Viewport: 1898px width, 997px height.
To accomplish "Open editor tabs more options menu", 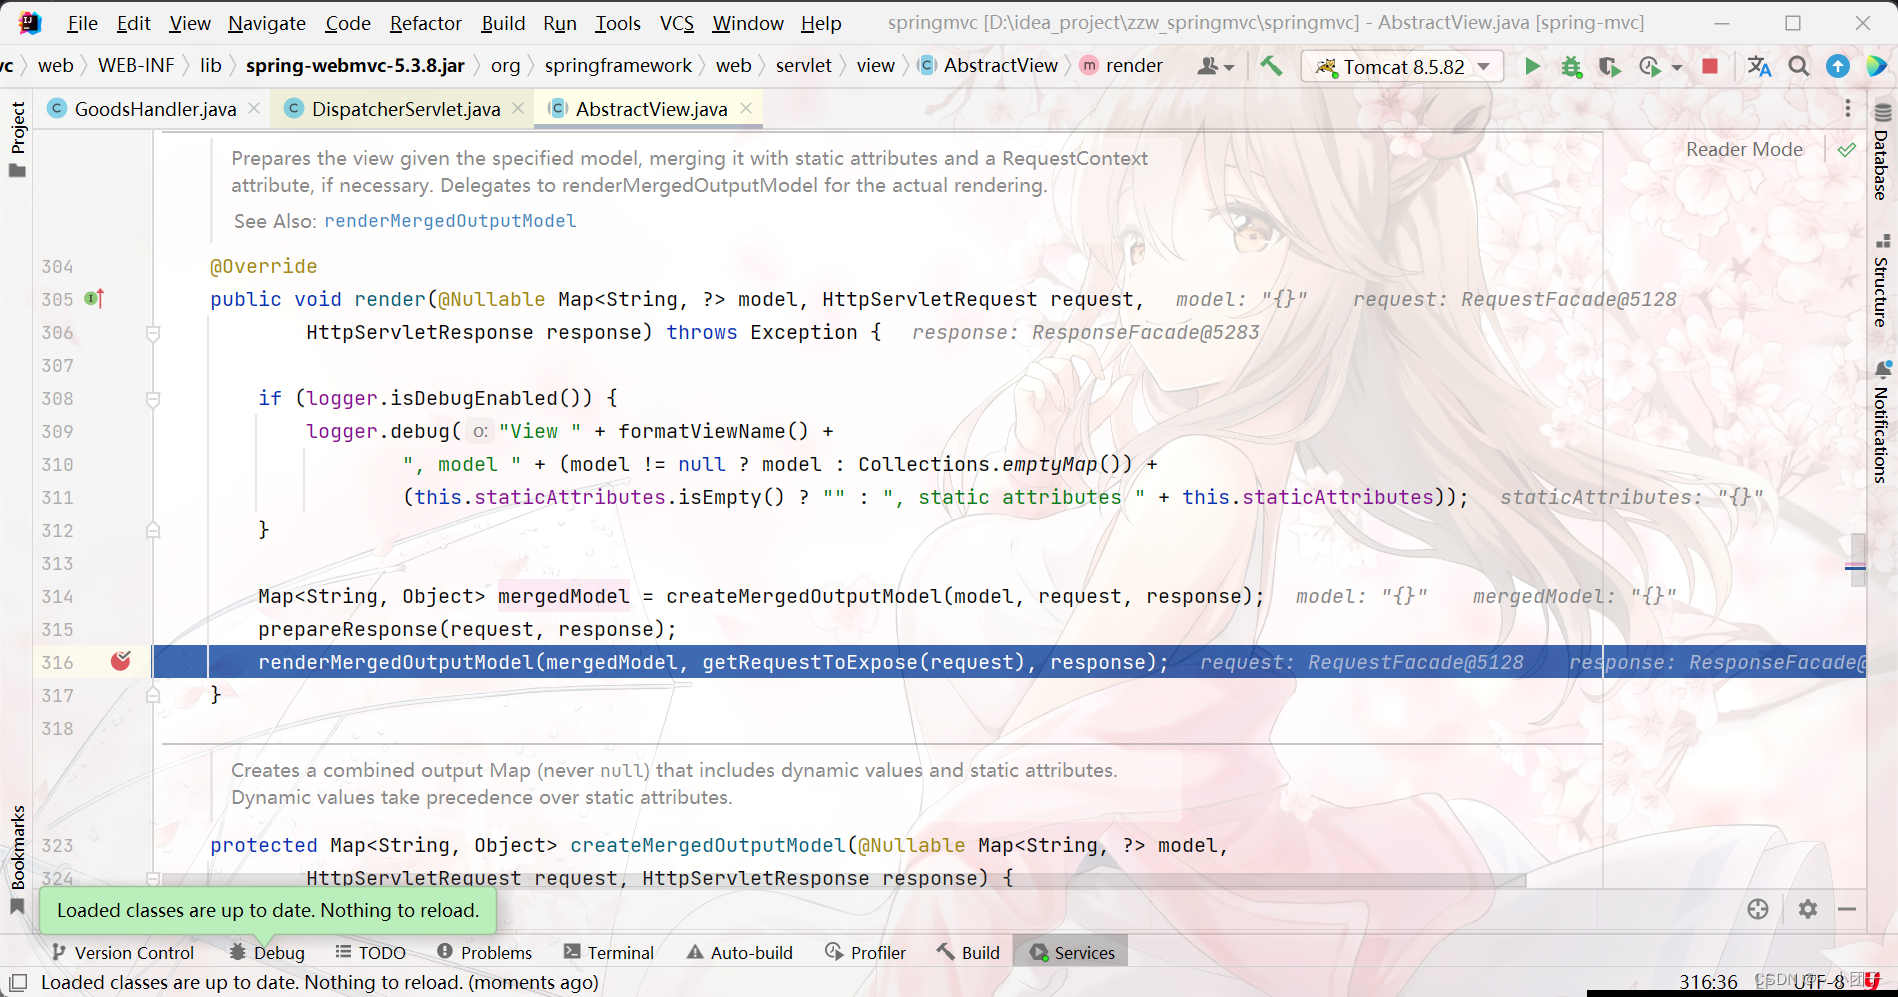I will pos(1848,108).
